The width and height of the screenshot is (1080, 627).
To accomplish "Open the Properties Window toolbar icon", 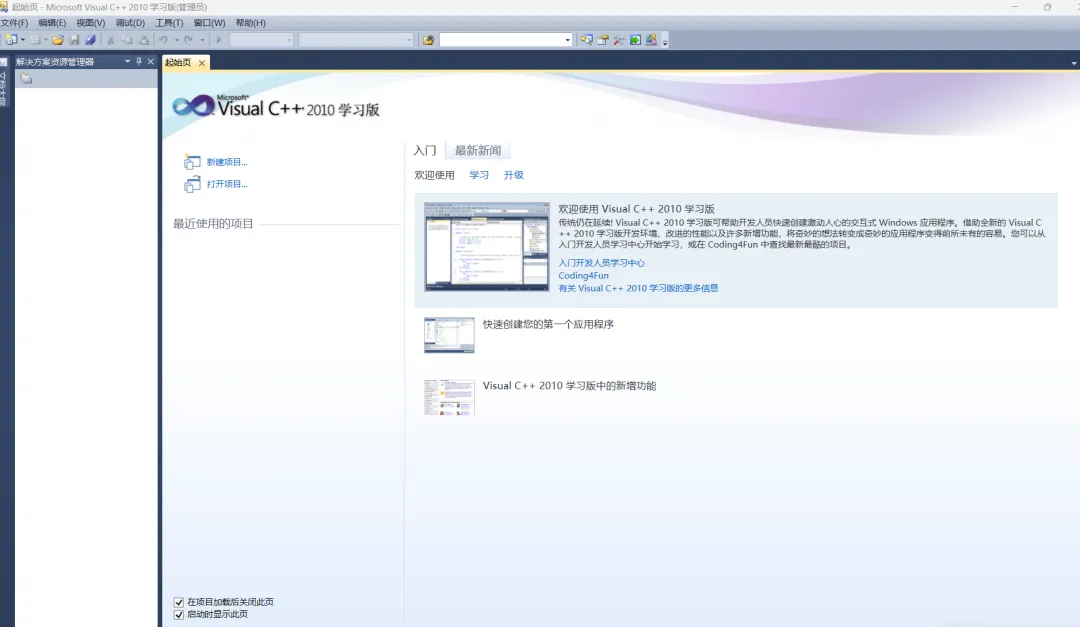I will (603, 40).
